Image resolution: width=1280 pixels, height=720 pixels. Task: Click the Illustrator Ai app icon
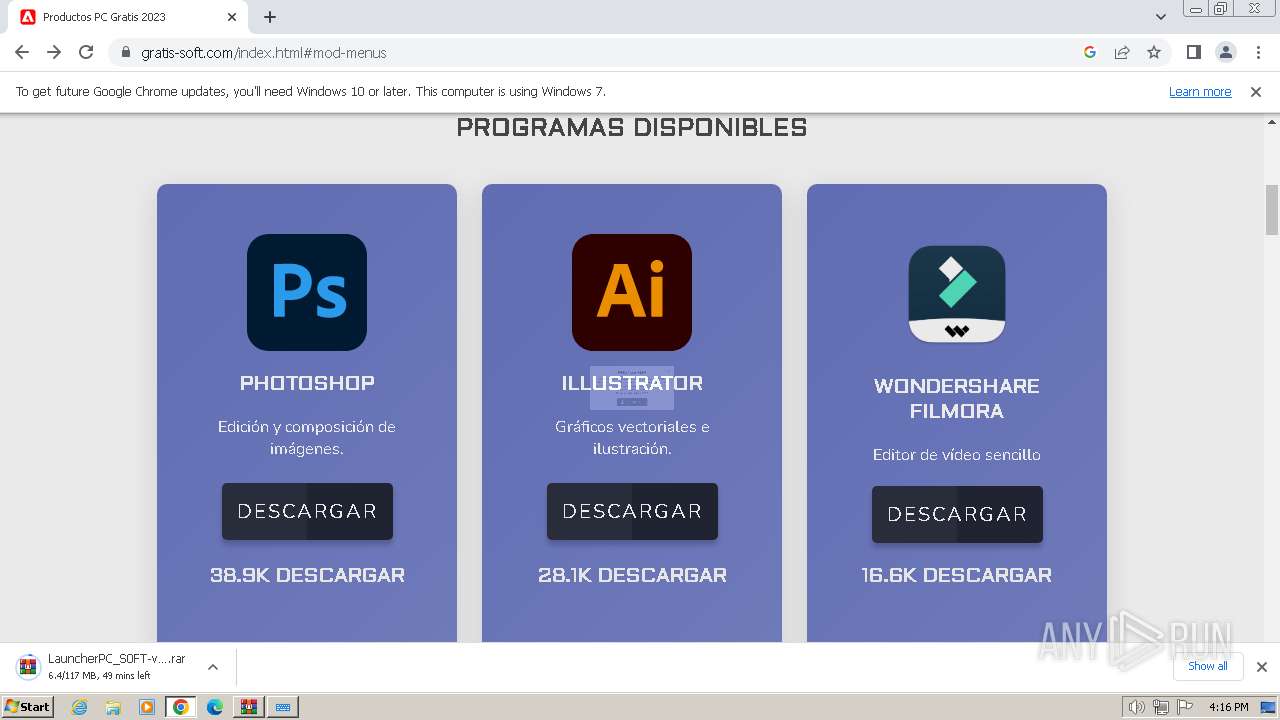632,292
